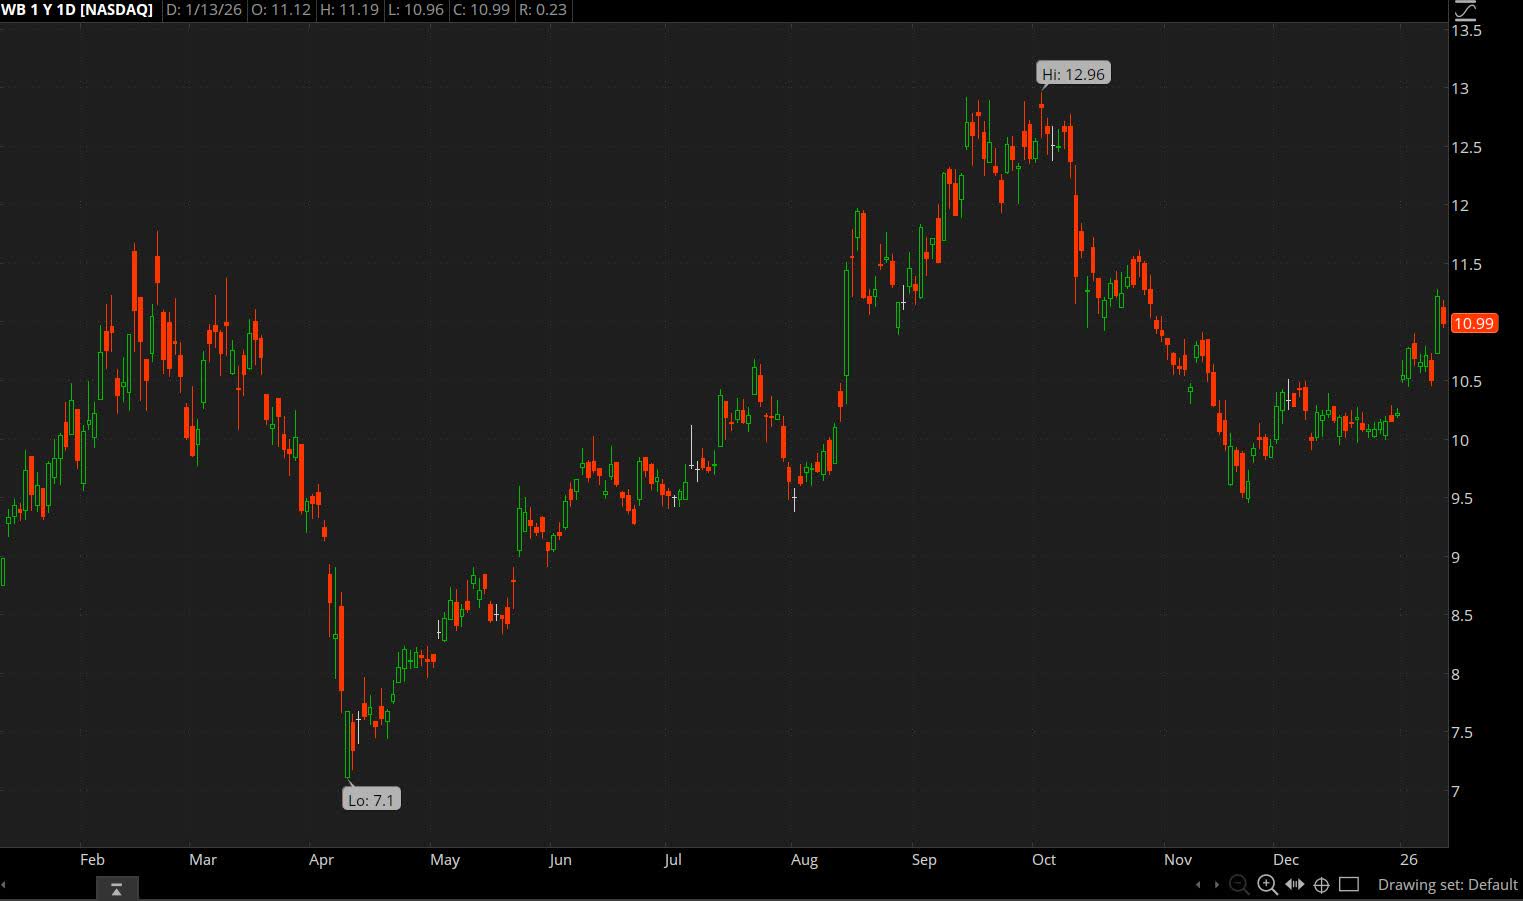This screenshot has height=901, width=1523.
Task: Click the red 10.99 current price tag
Action: (1473, 322)
